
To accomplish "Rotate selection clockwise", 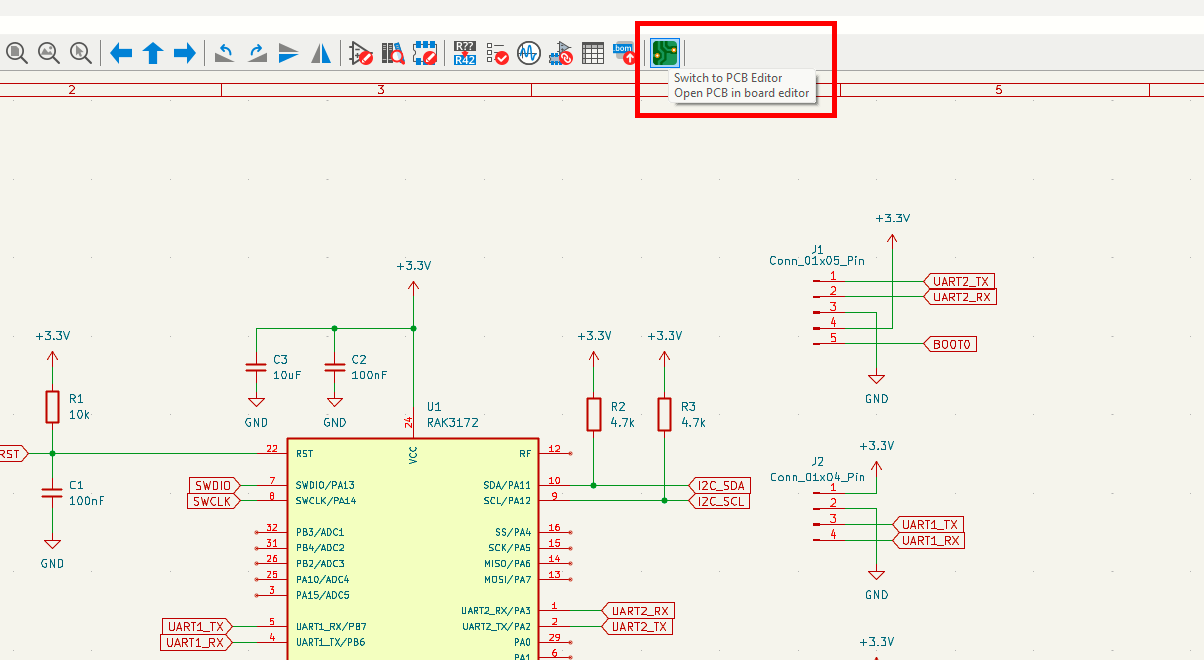I will [x=257, y=53].
